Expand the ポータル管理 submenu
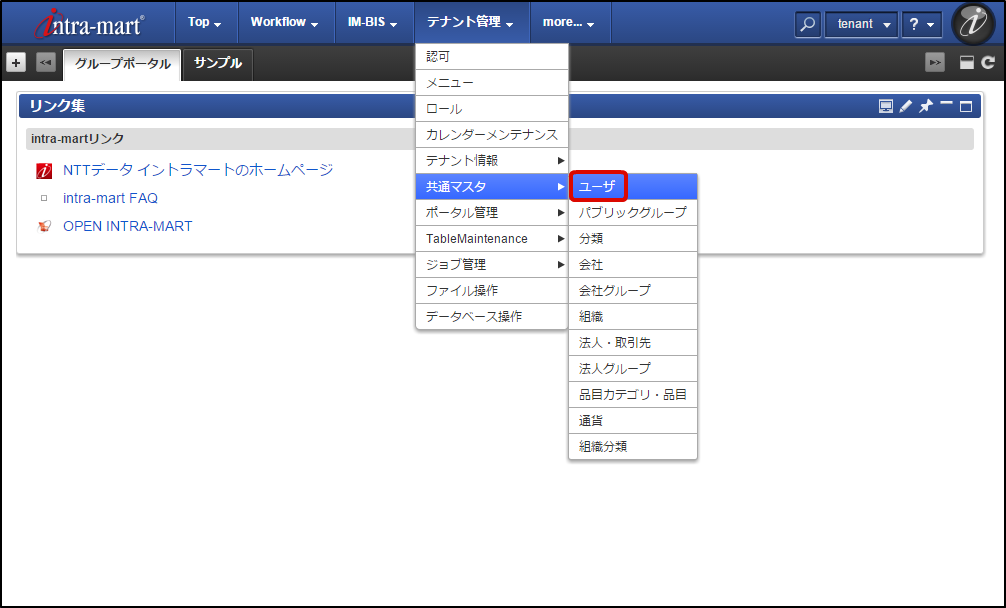Screen dimensions: 1006x608 point(491,213)
